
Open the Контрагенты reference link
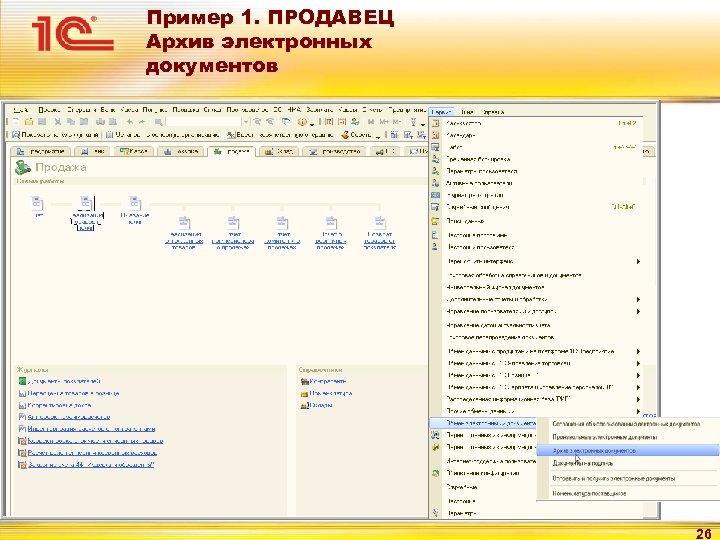327,381
